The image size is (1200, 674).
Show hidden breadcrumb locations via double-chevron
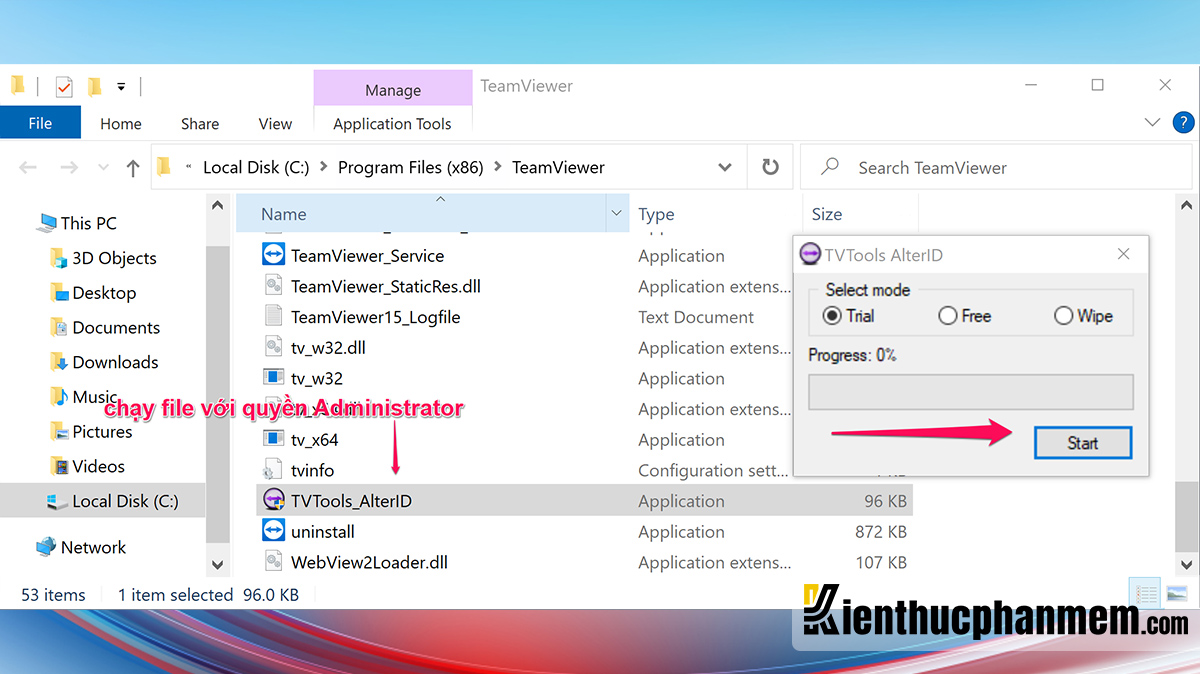[x=190, y=168]
